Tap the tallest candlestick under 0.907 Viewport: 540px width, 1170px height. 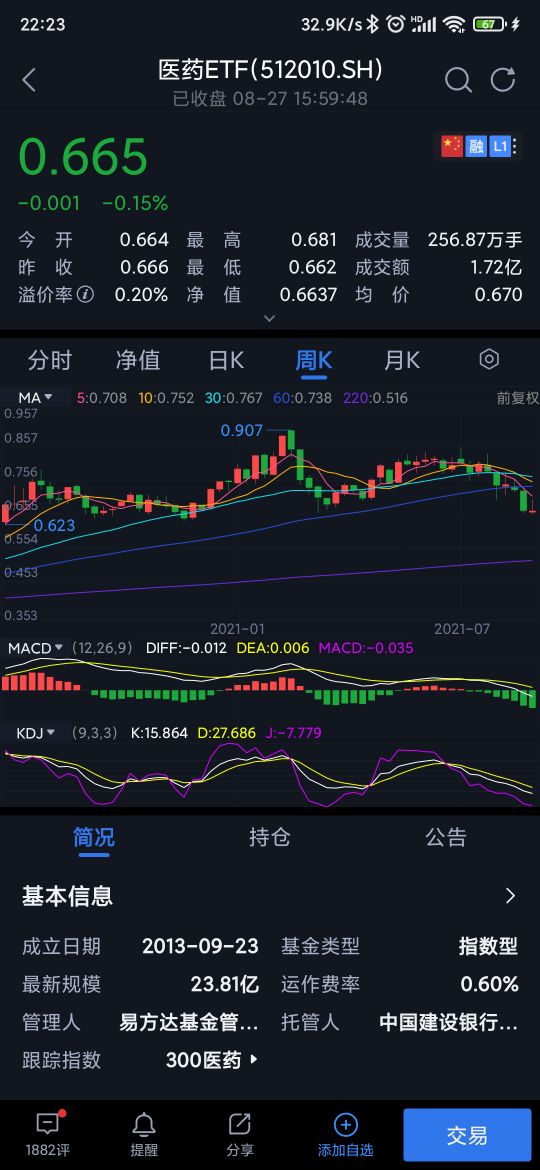292,439
